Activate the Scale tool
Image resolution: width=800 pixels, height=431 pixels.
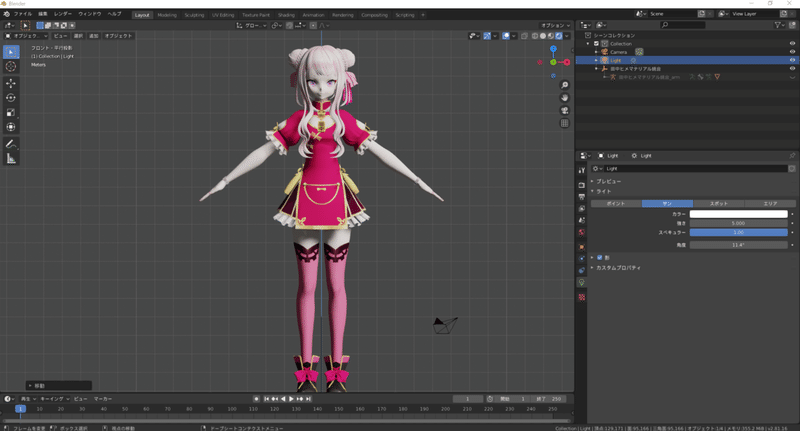point(11,113)
